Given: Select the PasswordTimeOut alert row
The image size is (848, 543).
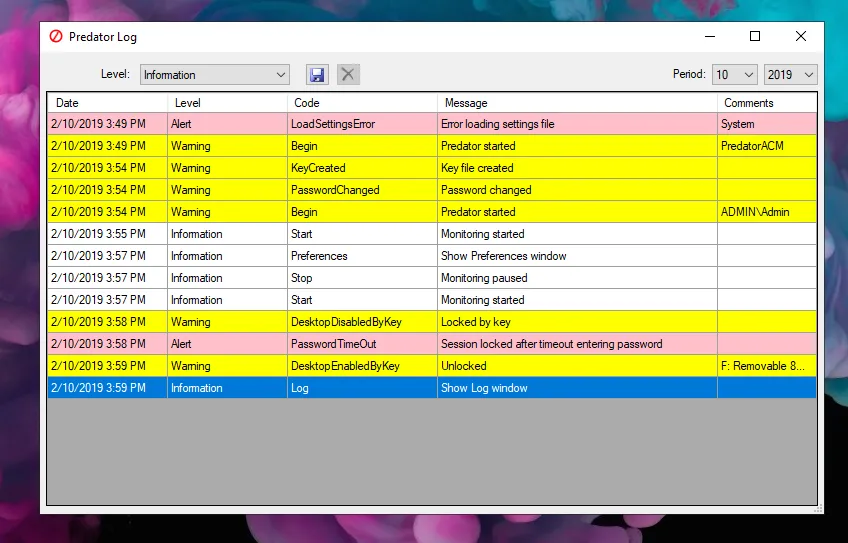Looking at the screenshot, I should (x=333, y=344).
